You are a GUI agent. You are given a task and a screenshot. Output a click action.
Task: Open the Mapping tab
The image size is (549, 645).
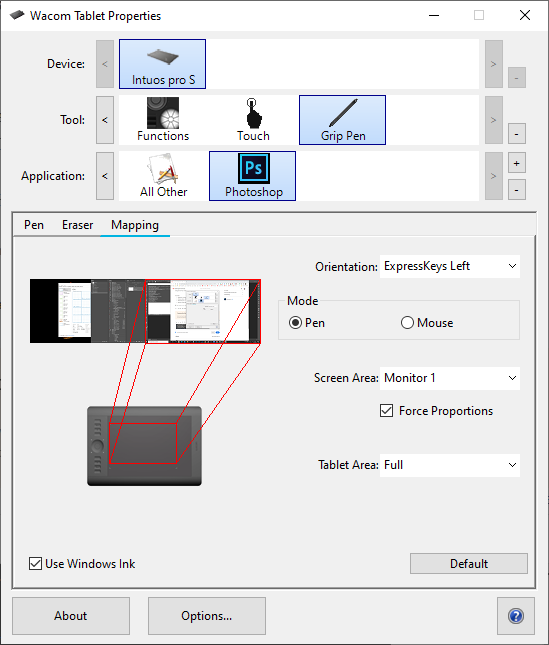coord(135,225)
